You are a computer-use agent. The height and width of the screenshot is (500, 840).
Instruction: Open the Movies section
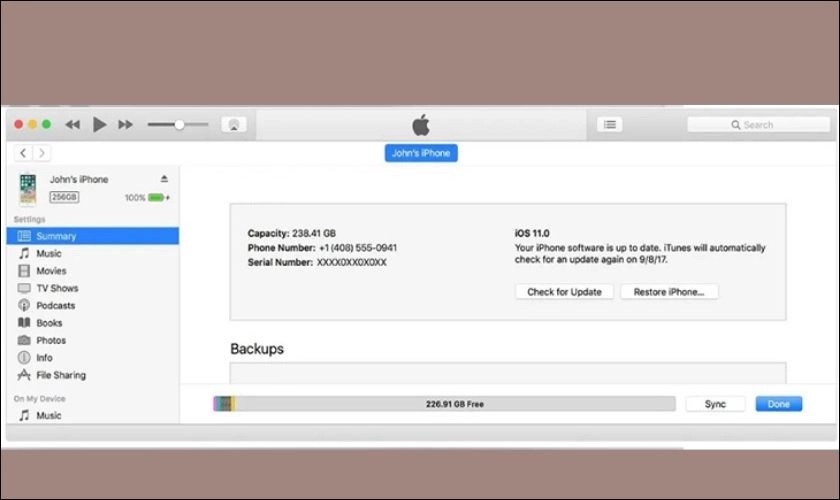tap(93, 271)
